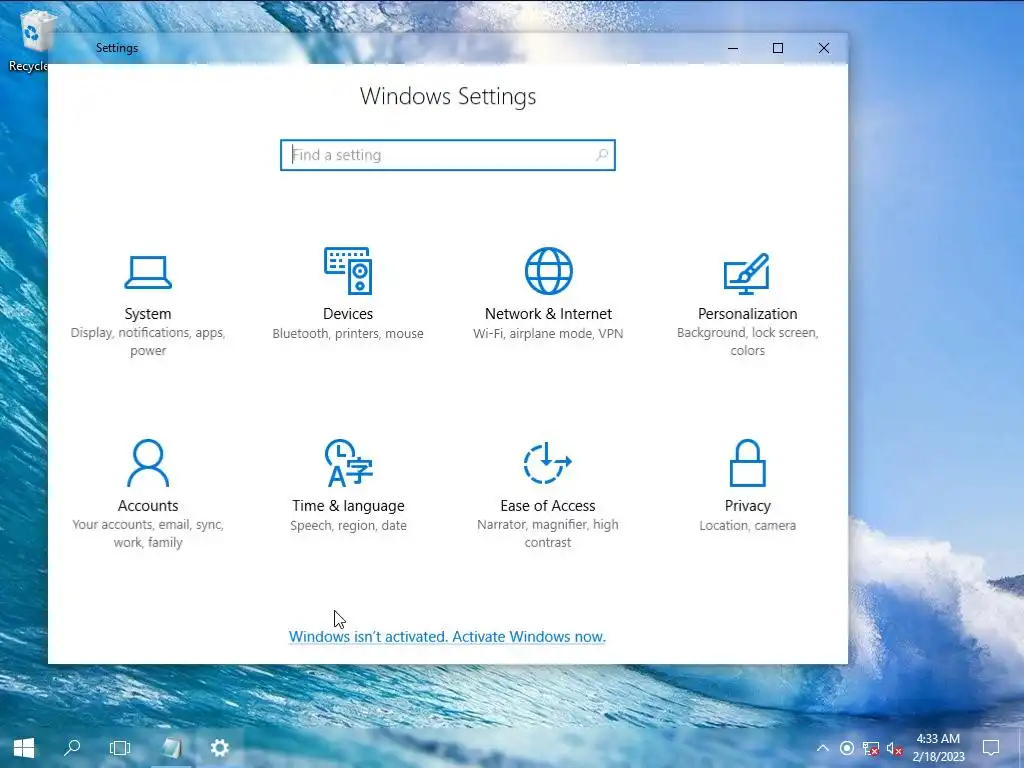Image resolution: width=1024 pixels, height=768 pixels.
Task: Click "Speech, region, date" description
Action: pos(348,525)
